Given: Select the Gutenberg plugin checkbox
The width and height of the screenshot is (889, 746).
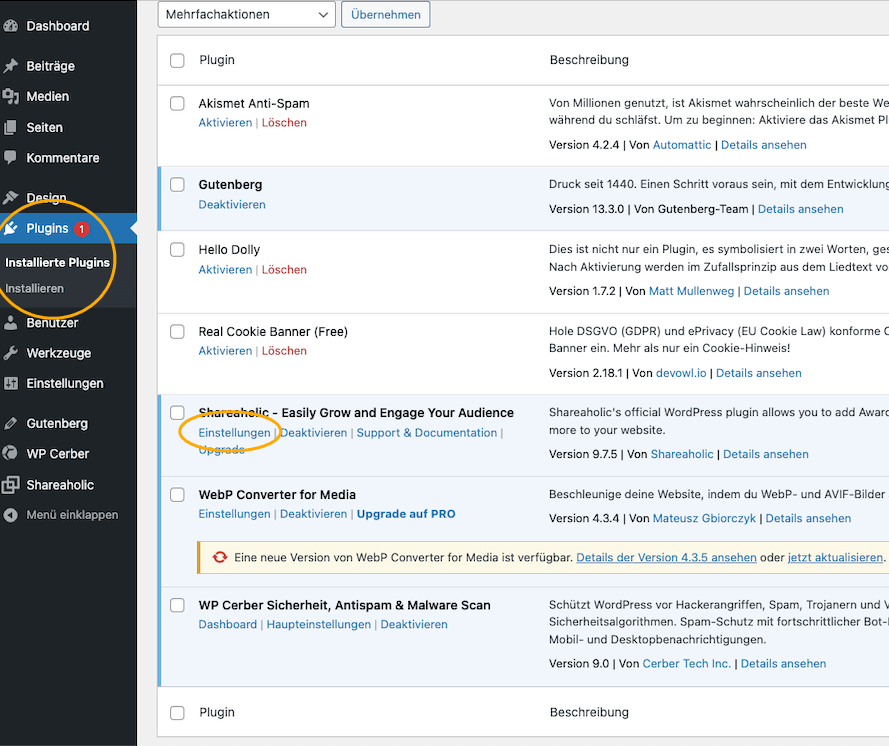Looking at the screenshot, I should tap(177, 185).
